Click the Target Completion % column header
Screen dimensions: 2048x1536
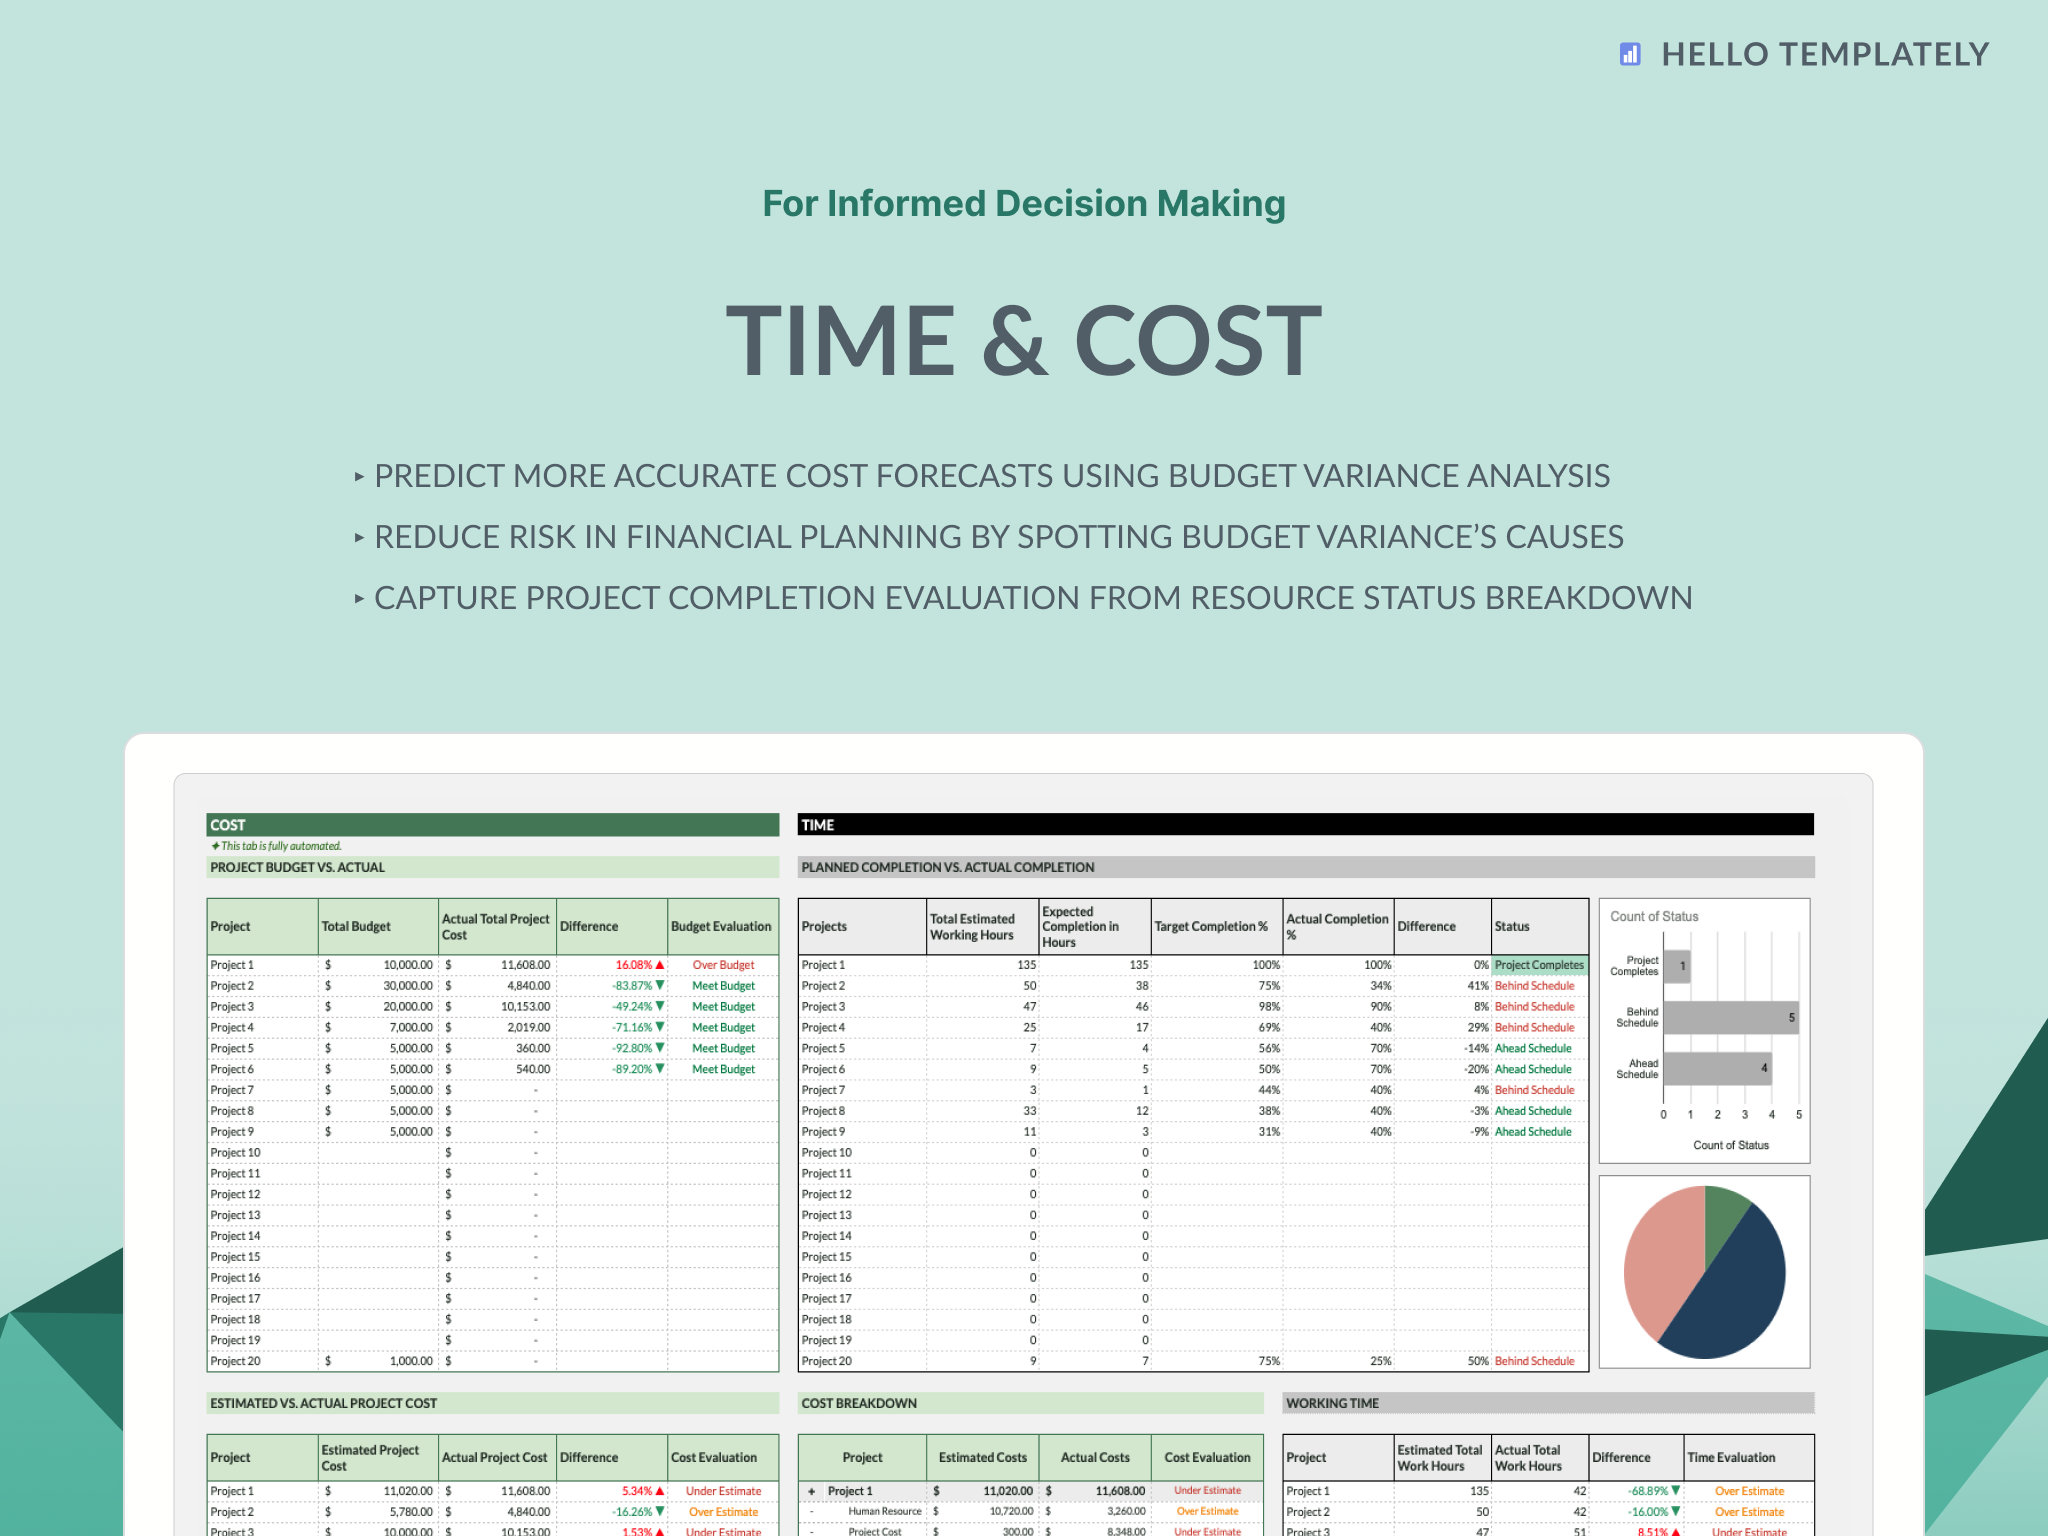click(x=1216, y=927)
